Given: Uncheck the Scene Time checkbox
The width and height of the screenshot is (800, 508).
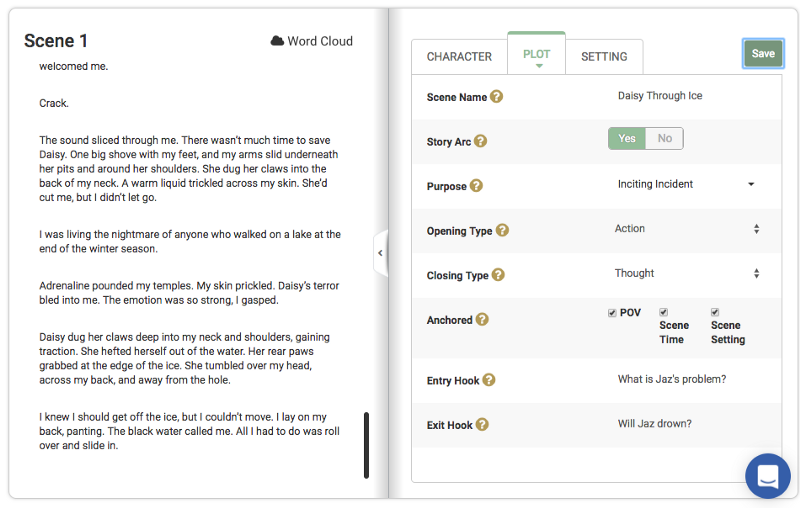Looking at the screenshot, I should 663,312.
